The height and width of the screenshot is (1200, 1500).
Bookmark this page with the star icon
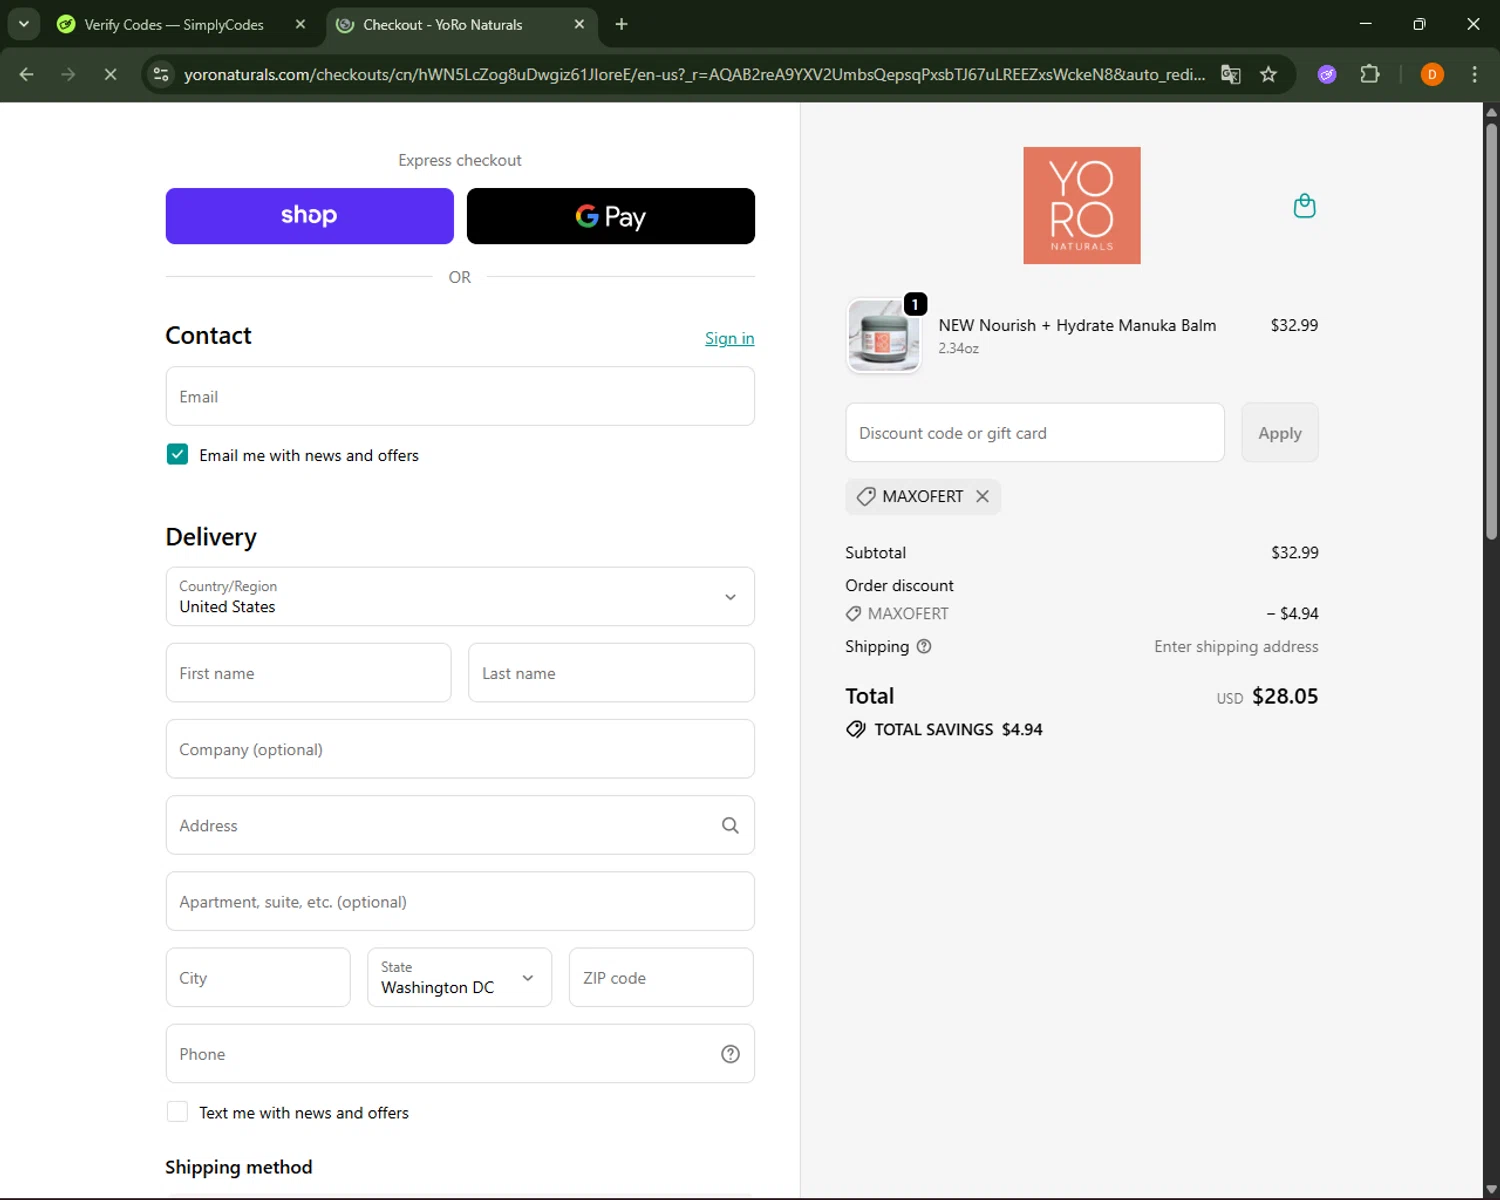pyautogui.click(x=1268, y=74)
